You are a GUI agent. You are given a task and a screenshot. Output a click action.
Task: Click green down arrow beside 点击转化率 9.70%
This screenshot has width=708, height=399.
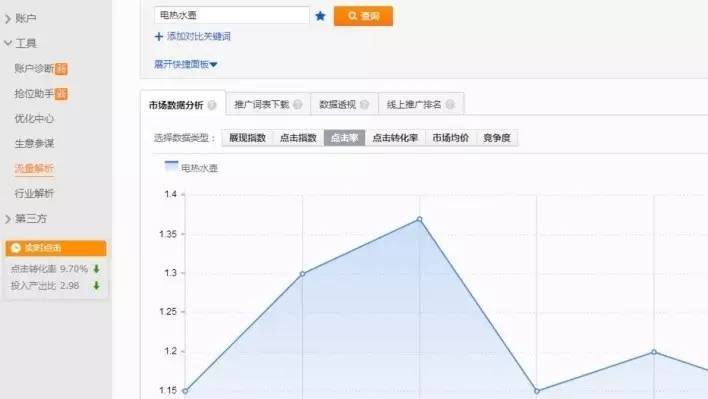point(96,269)
